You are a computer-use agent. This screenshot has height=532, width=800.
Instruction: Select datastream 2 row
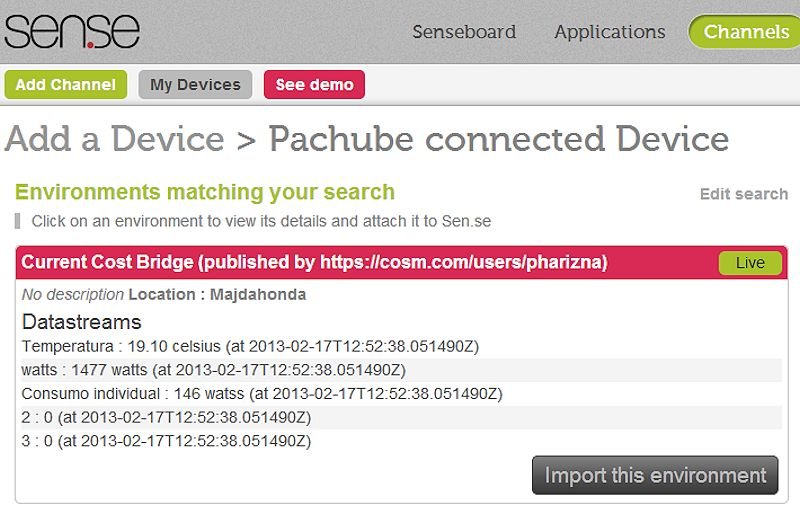tap(402, 417)
